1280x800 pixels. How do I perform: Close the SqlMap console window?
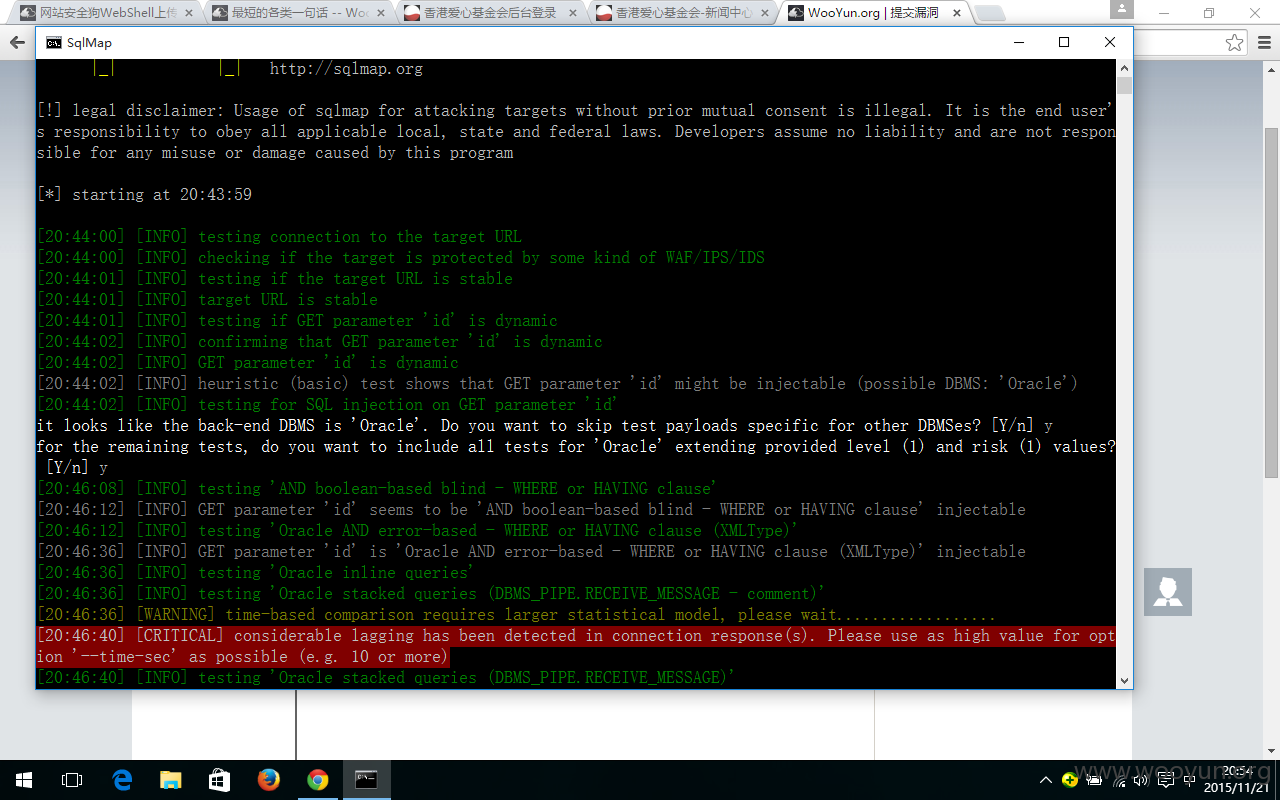coord(1110,43)
